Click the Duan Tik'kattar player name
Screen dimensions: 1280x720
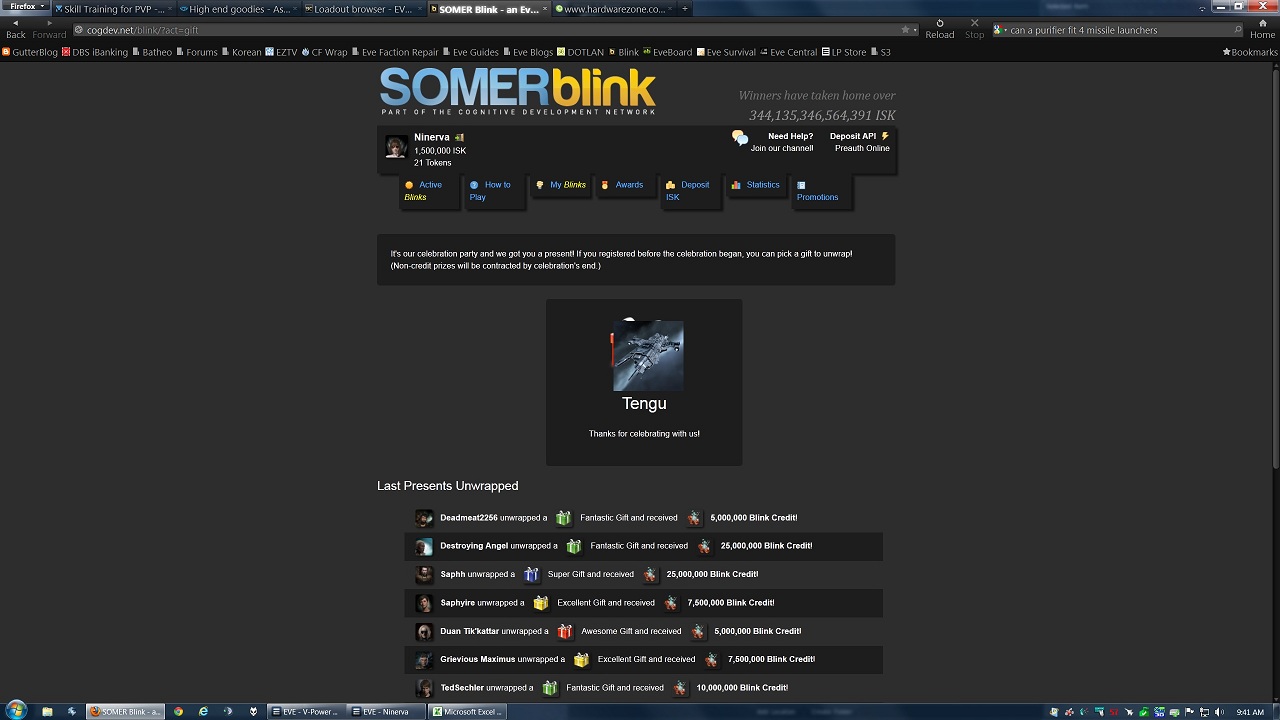(469, 631)
